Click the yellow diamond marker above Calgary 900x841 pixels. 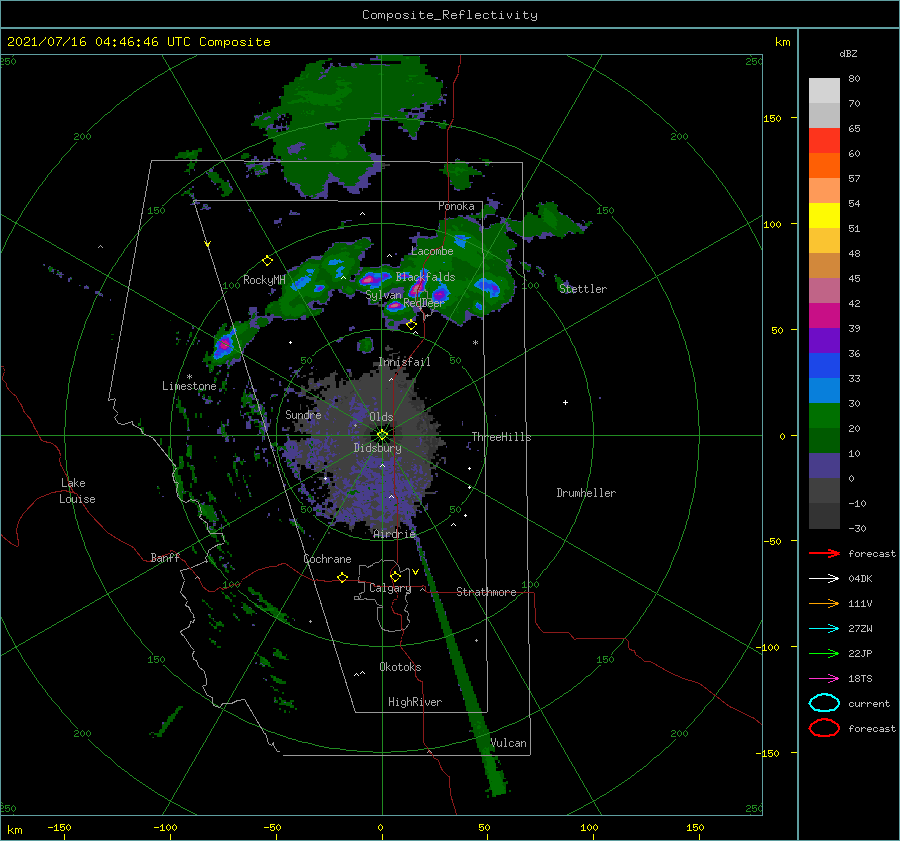click(x=395, y=576)
